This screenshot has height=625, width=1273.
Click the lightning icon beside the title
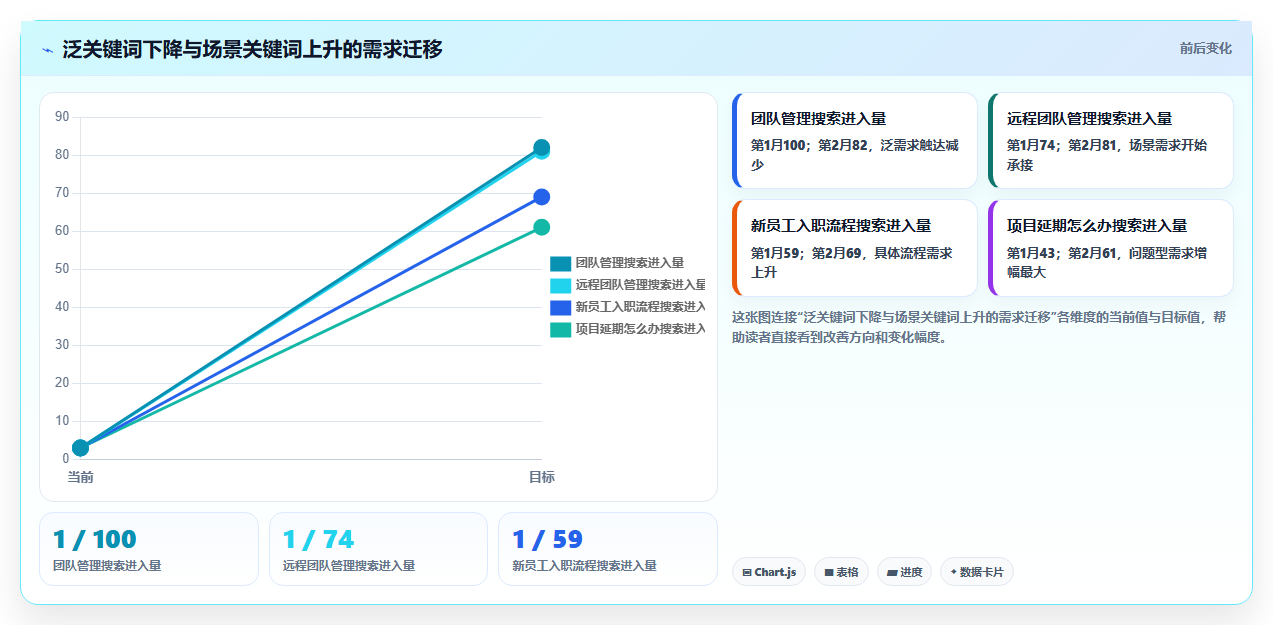click(x=47, y=49)
